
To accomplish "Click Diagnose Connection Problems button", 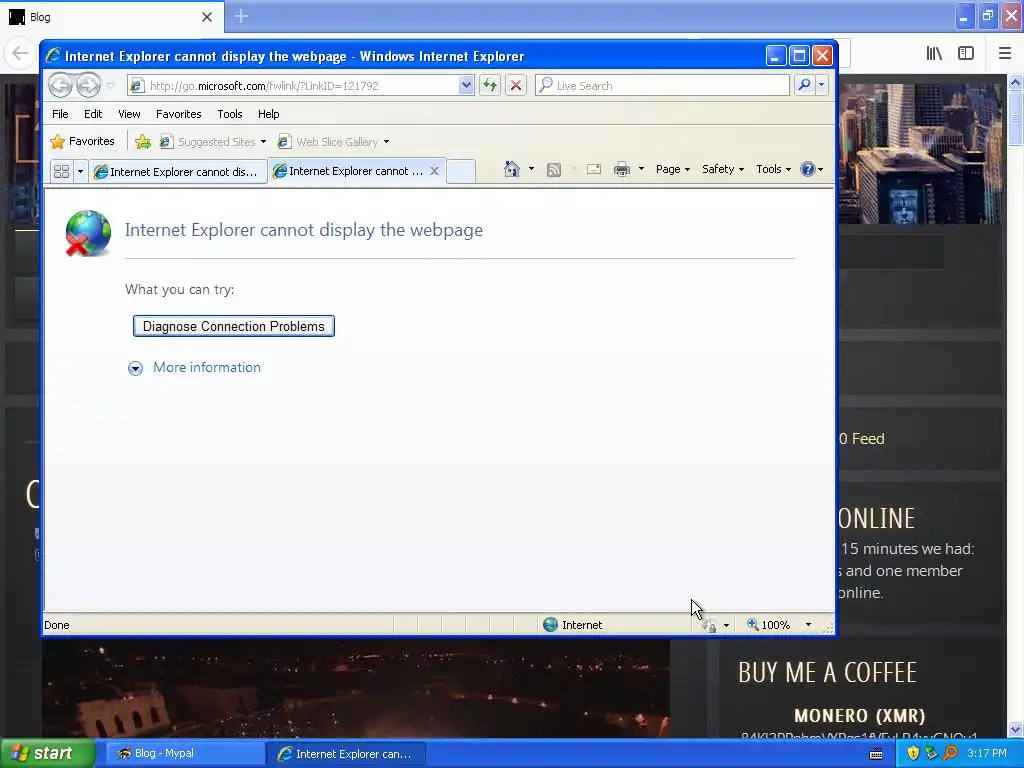I will 234,326.
